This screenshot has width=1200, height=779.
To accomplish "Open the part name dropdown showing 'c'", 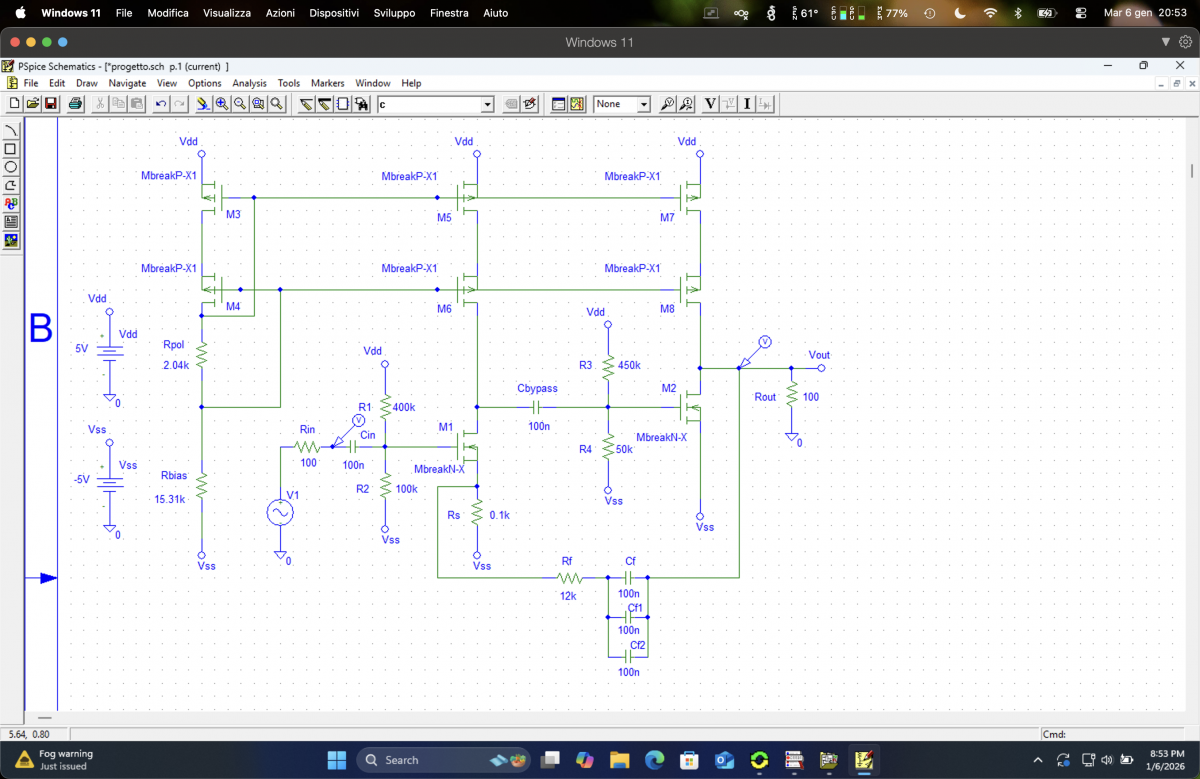I will click(487, 104).
